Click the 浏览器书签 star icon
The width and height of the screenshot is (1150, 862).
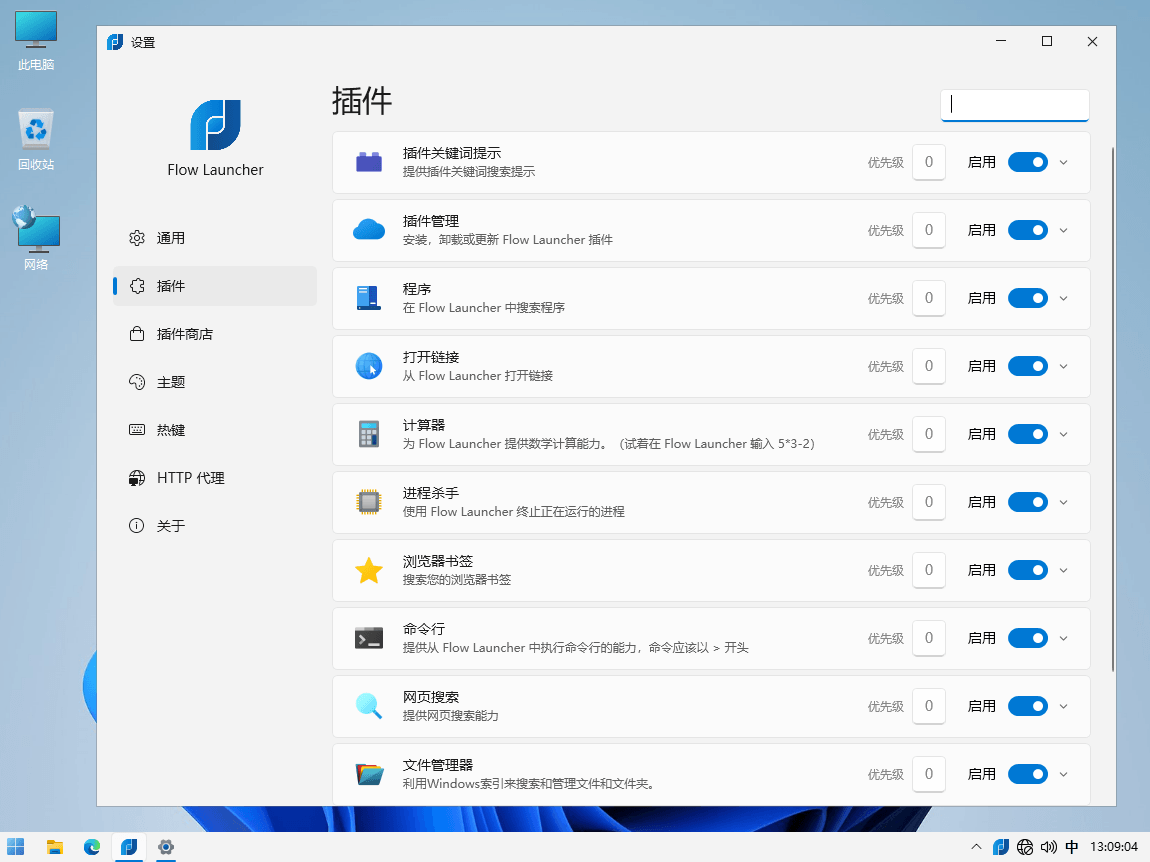[x=369, y=570]
